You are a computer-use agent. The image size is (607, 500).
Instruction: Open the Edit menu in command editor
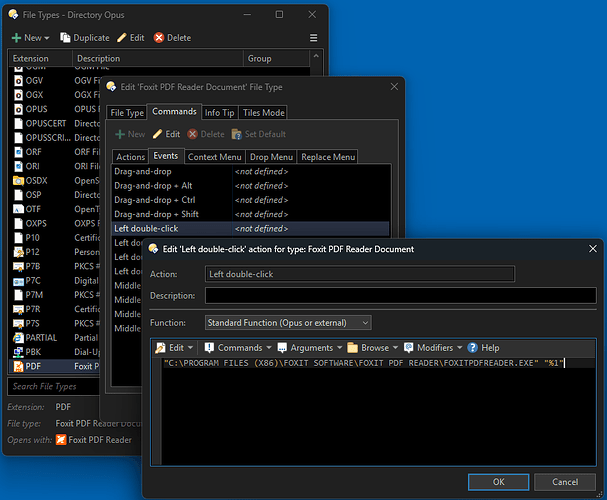click(x=174, y=348)
